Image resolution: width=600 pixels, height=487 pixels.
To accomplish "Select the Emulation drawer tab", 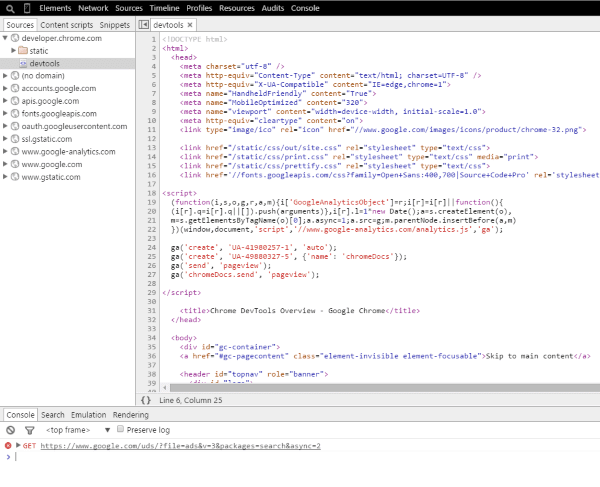I will click(x=88, y=415).
